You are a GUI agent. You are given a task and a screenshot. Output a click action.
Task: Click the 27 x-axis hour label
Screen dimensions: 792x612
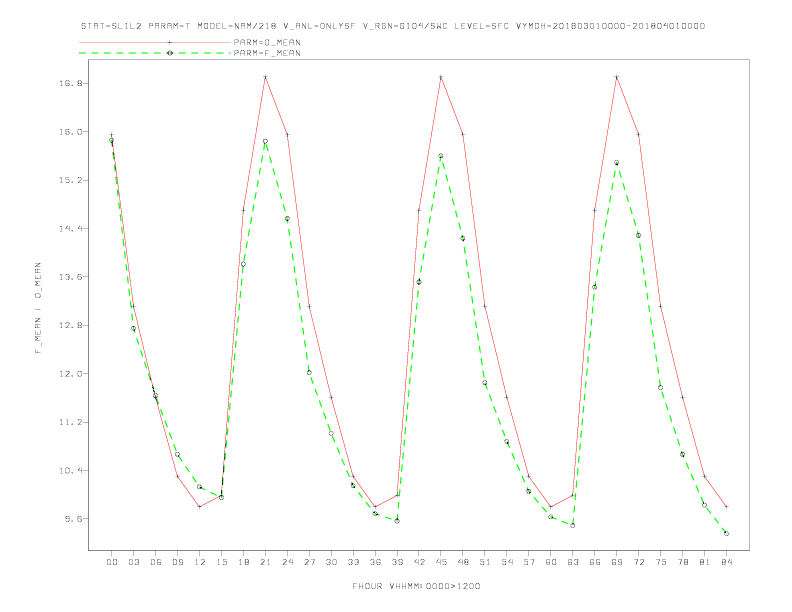pos(309,562)
